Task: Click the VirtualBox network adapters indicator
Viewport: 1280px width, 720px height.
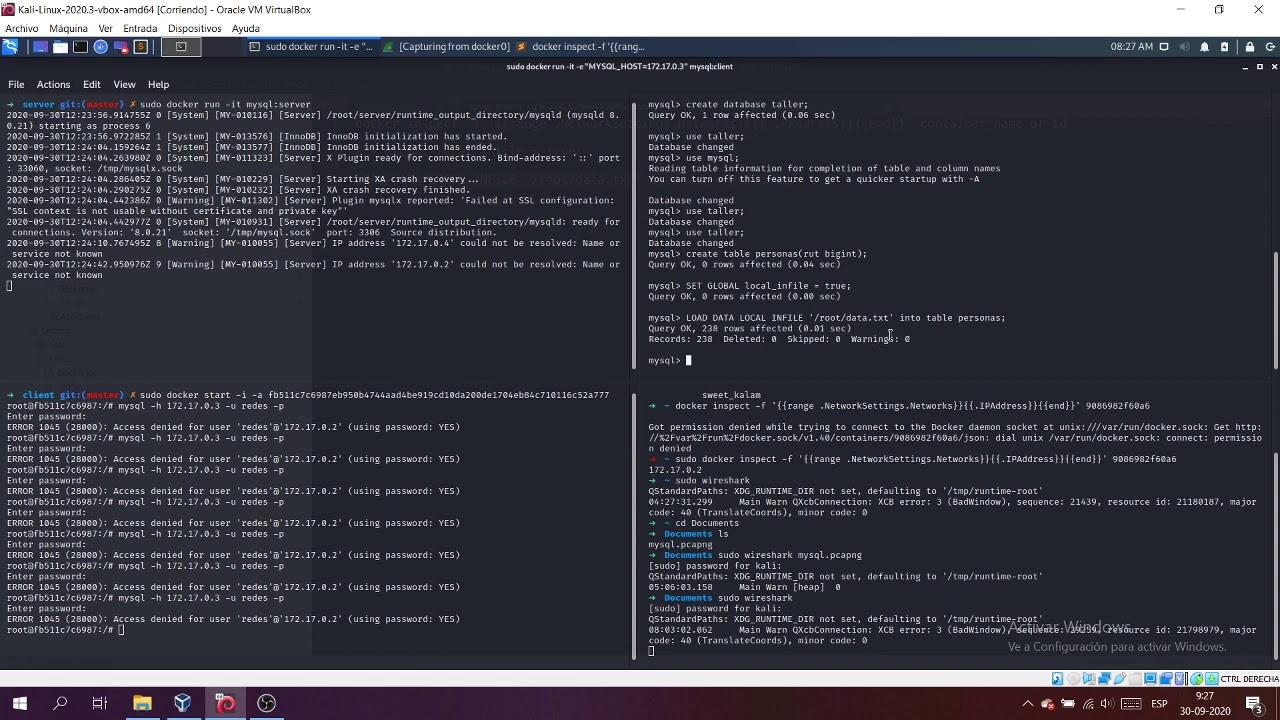Action: 1104,679
